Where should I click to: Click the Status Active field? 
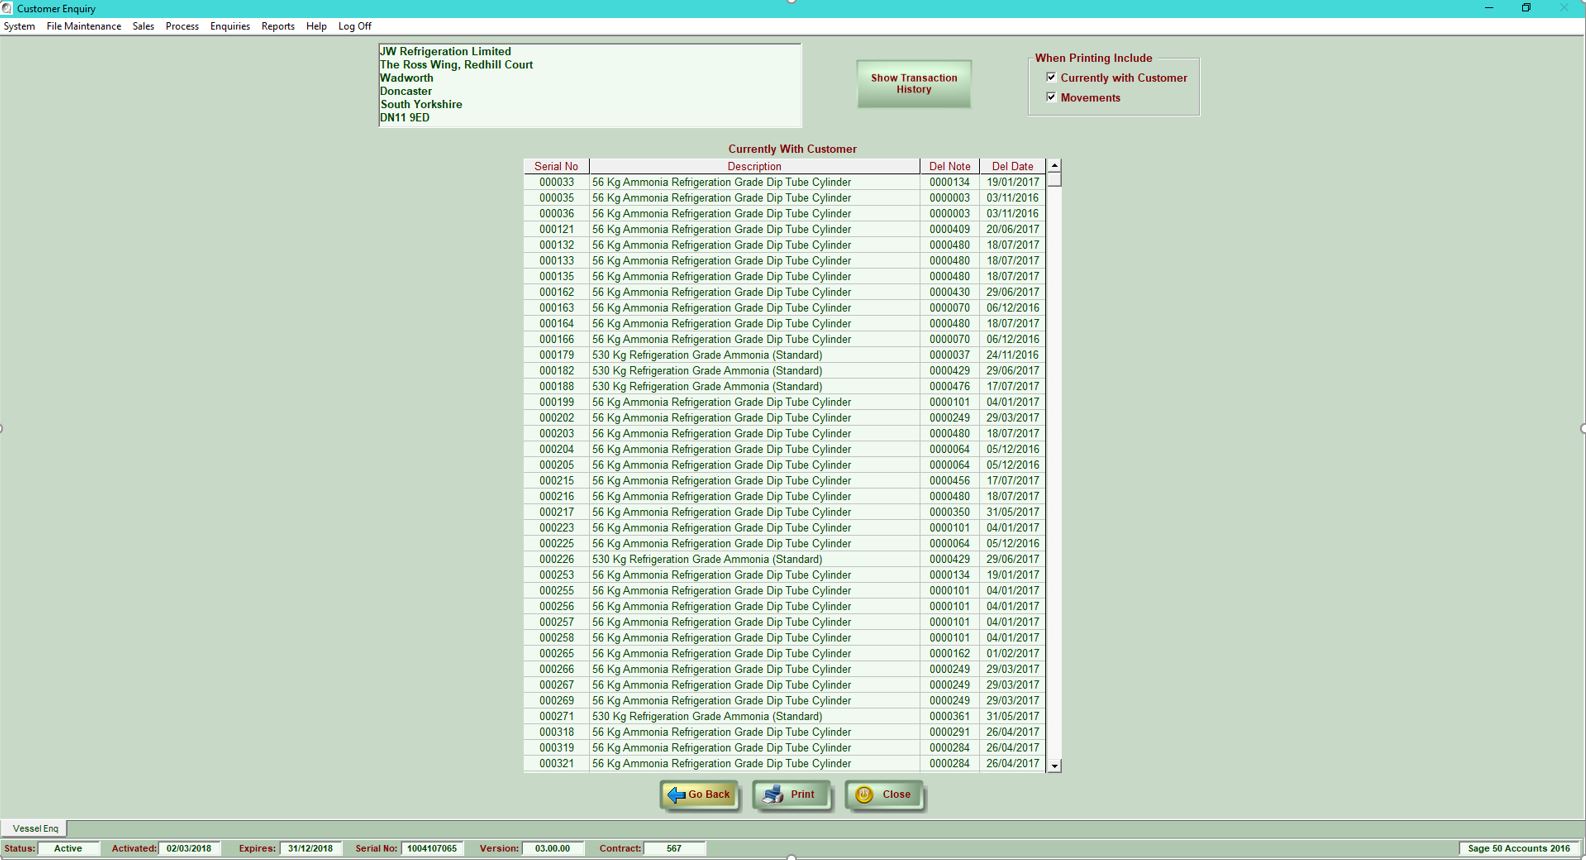[68, 848]
